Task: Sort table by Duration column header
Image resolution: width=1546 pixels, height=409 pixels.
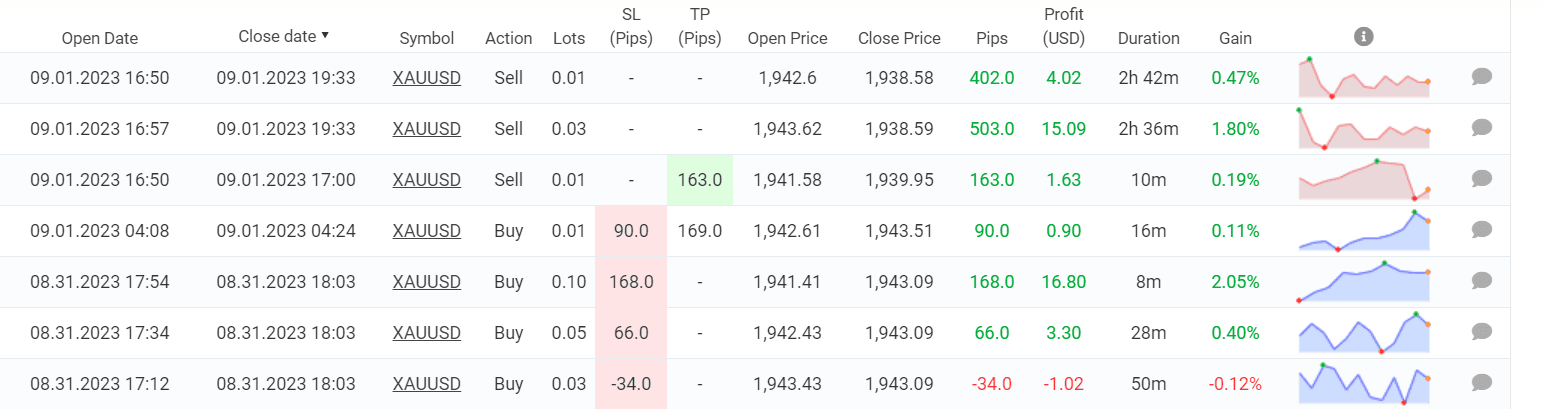Action: tap(1148, 38)
